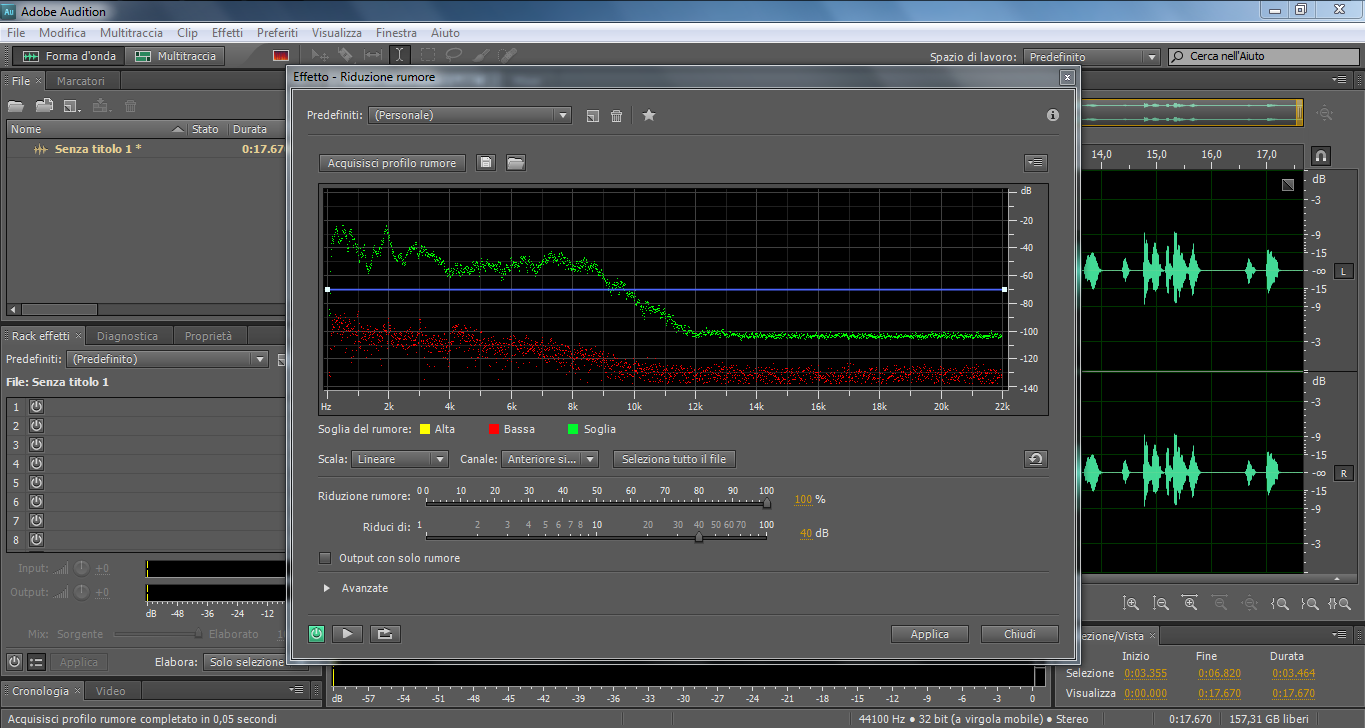Import file icon in Files panel
Screen dimensions: 1365x728
pyautogui.click(x=44, y=105)
